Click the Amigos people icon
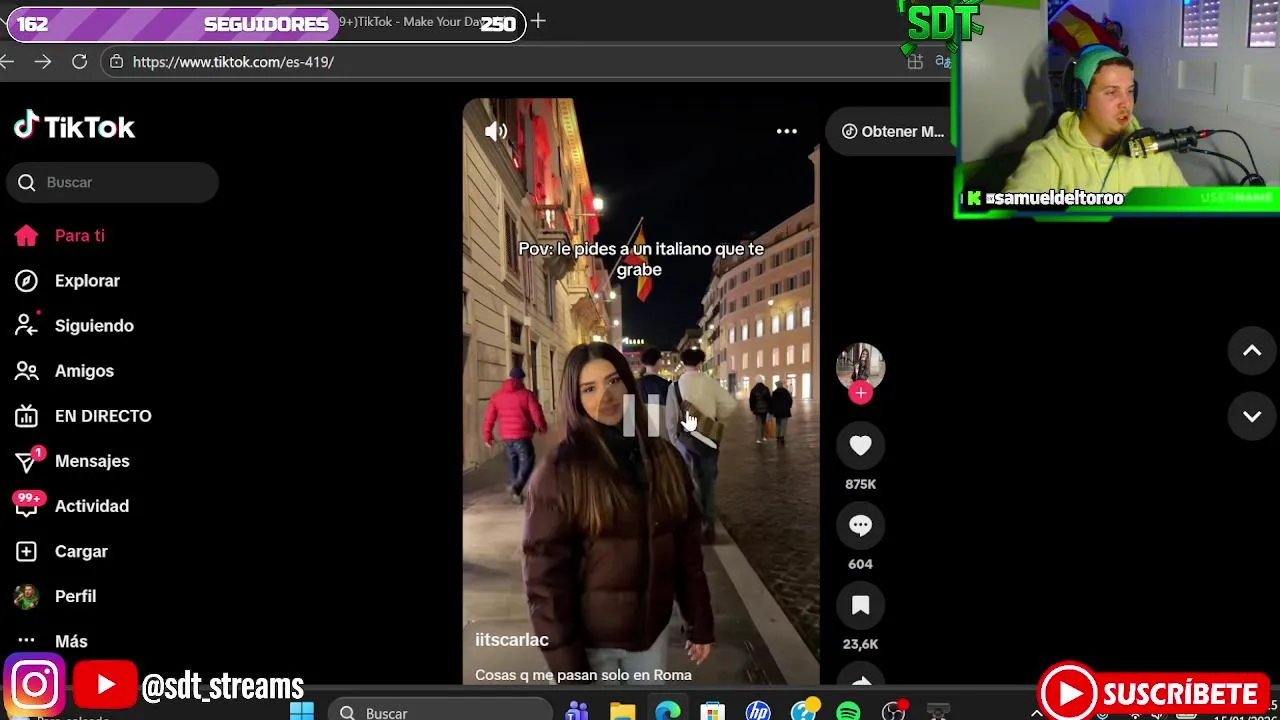The height and width of the screenshot is (720, 1280). (x=26, y=371)
